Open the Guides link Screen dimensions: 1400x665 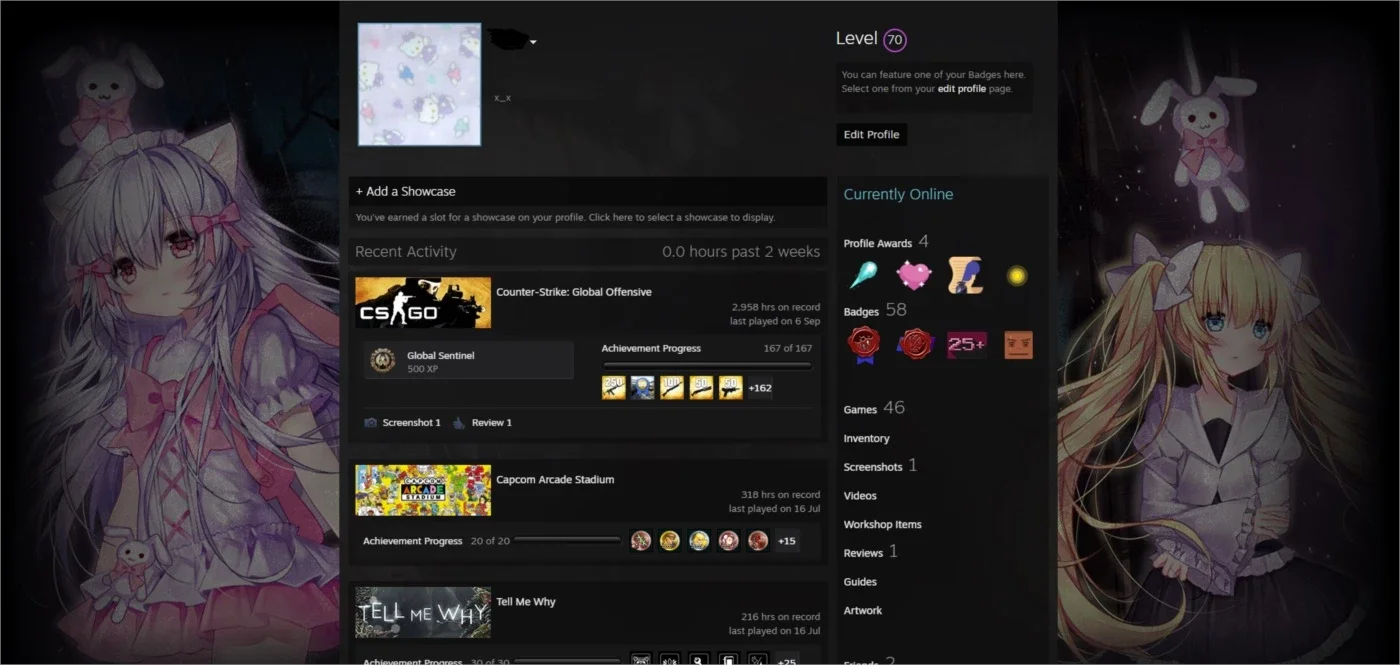(860, 581)
